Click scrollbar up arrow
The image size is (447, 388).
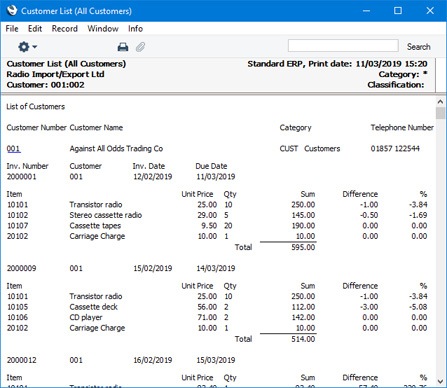(440, 102)
